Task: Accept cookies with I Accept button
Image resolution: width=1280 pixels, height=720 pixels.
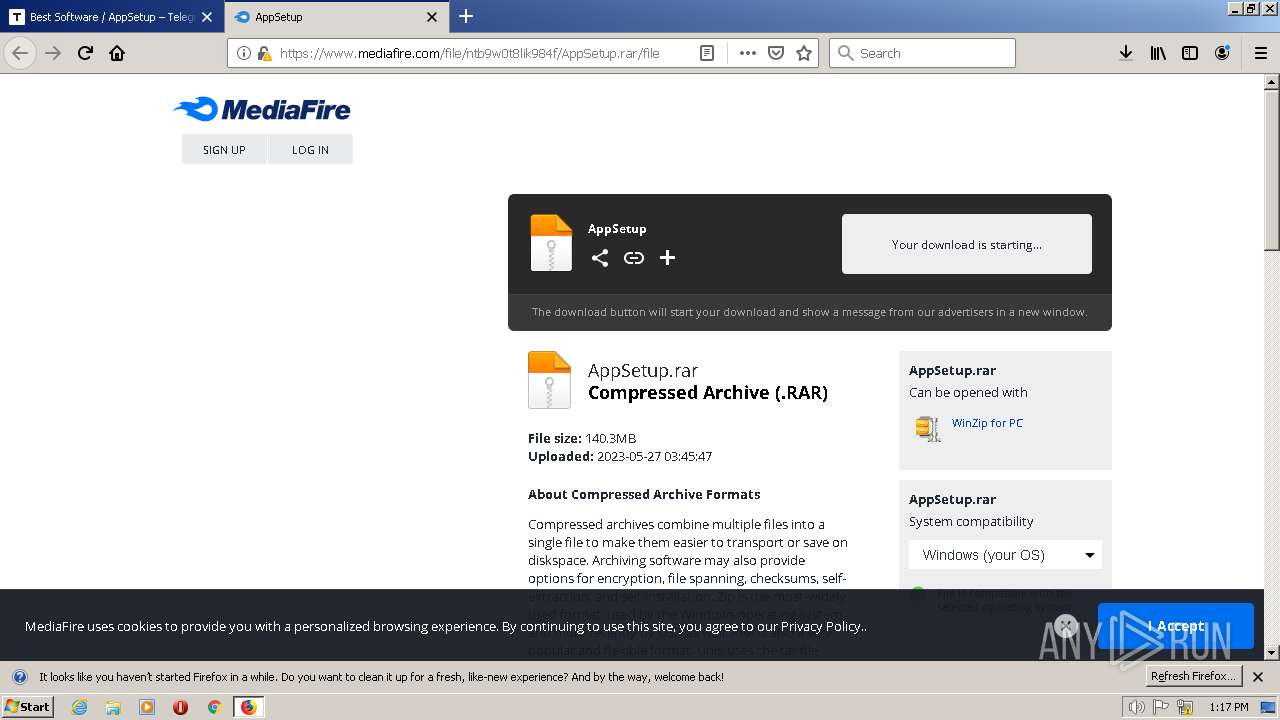Action: point(1176,626)
